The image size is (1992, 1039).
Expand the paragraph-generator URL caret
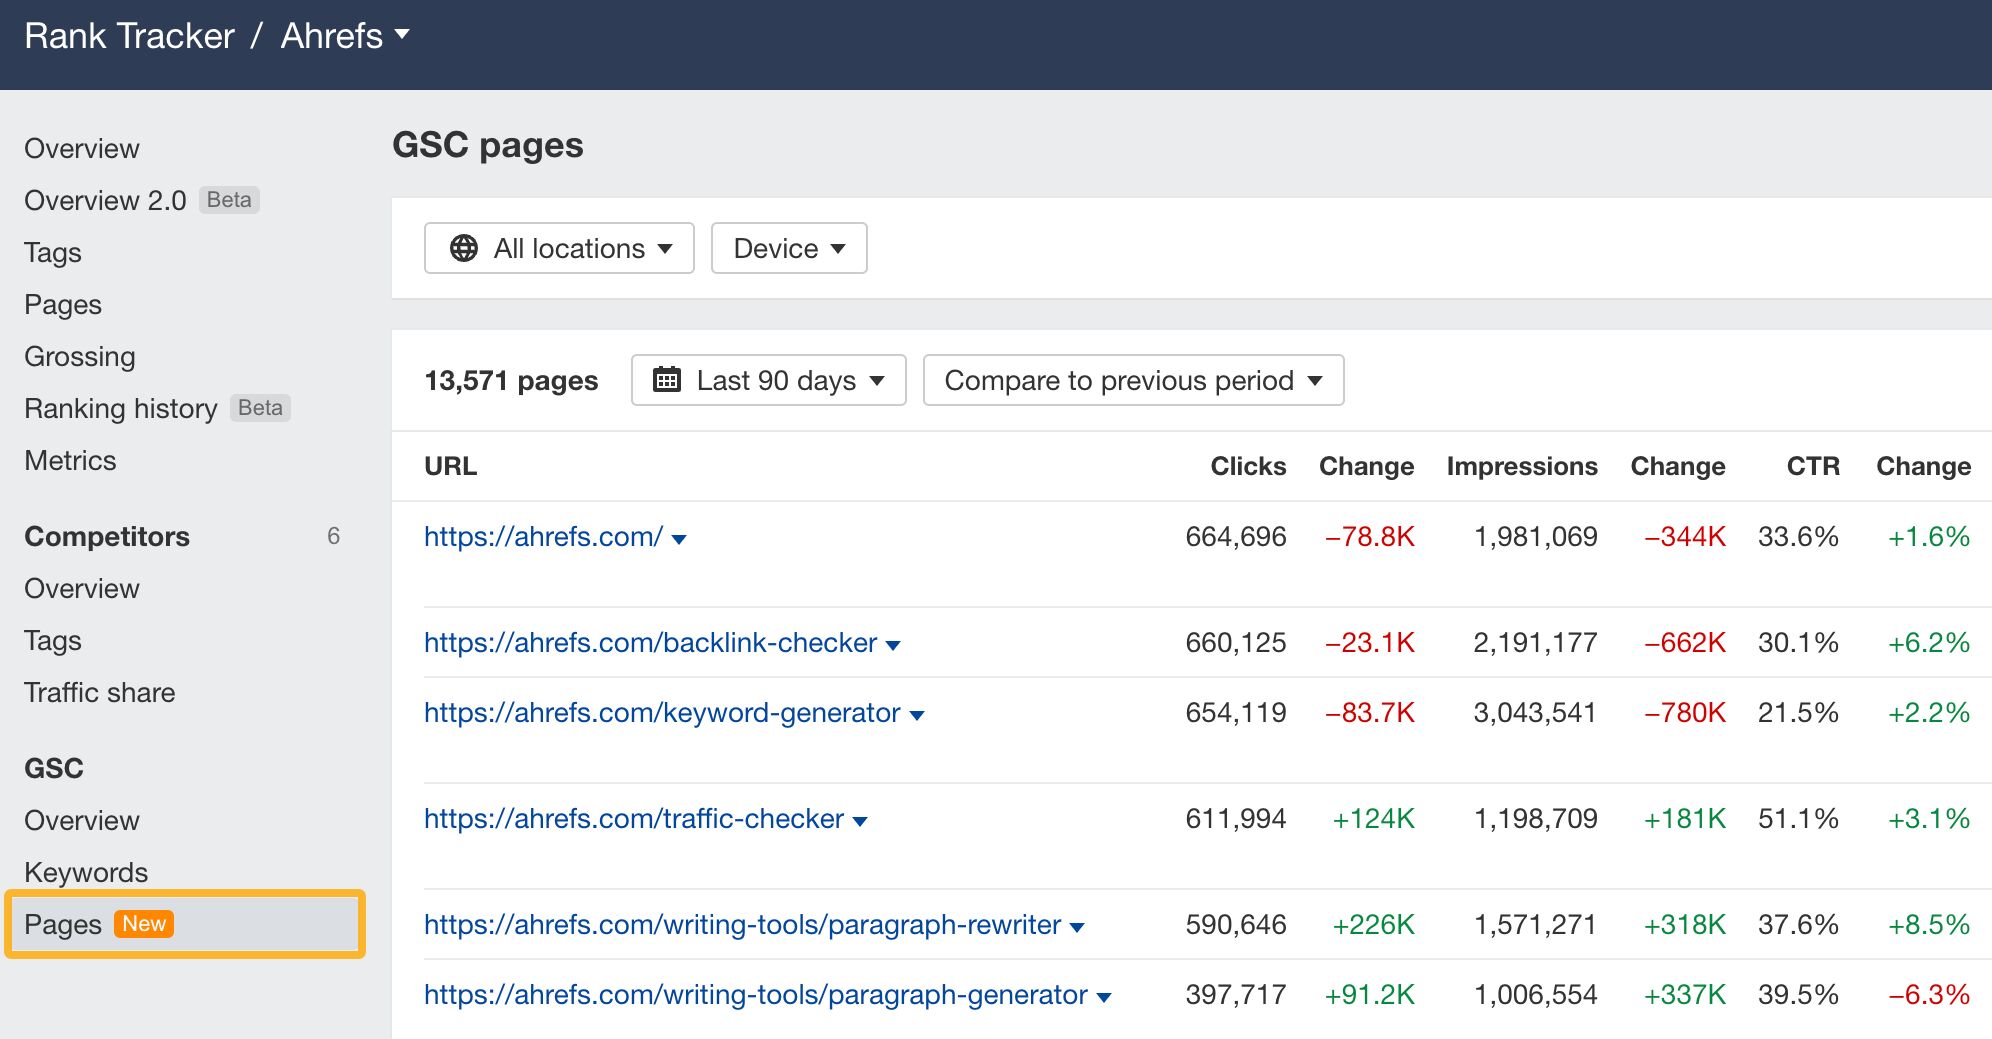pos(1104,997)
